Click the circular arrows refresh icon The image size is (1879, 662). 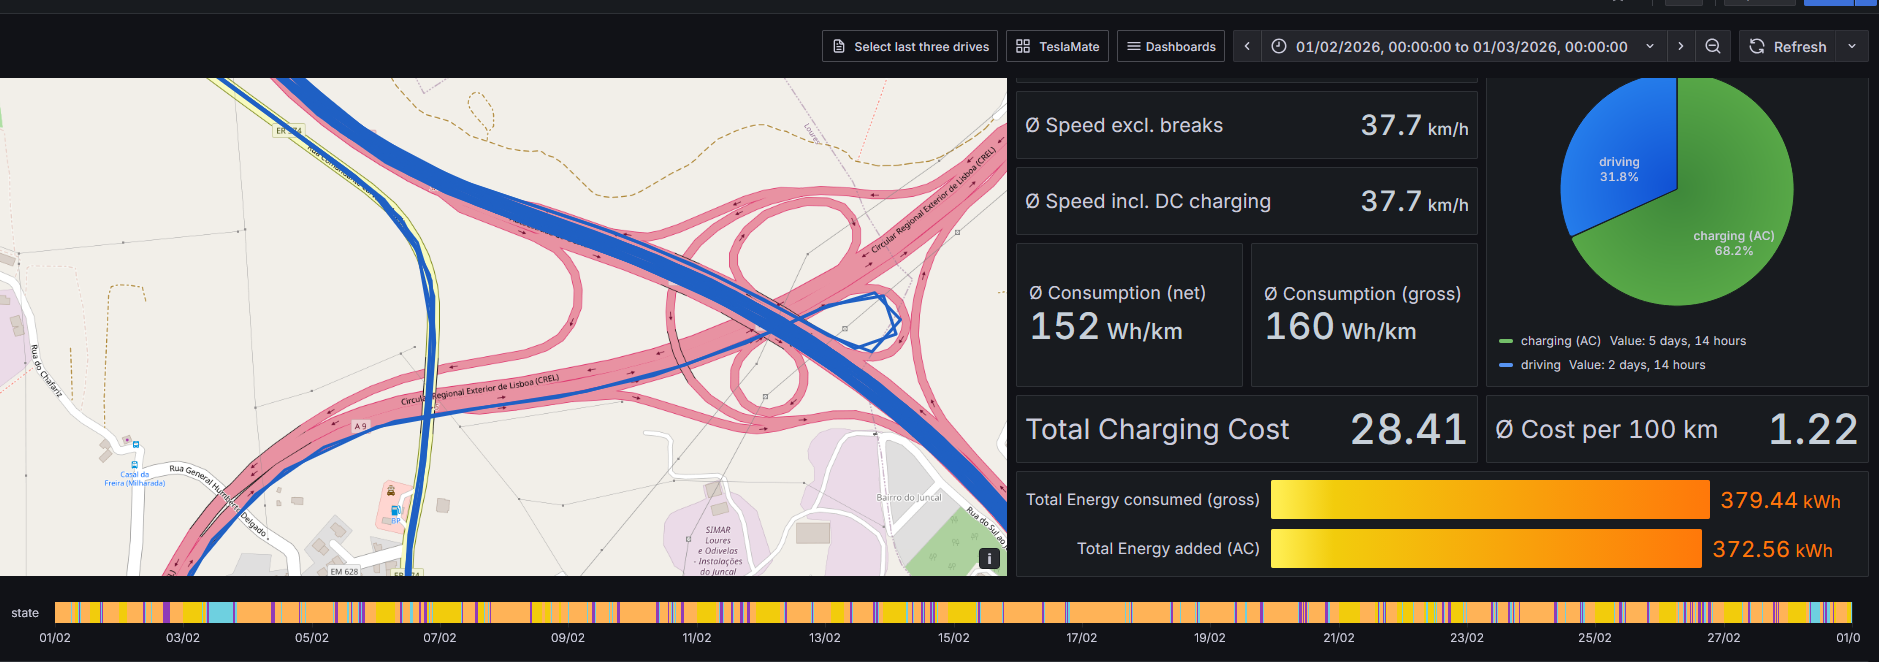[x=1757, y=46]
